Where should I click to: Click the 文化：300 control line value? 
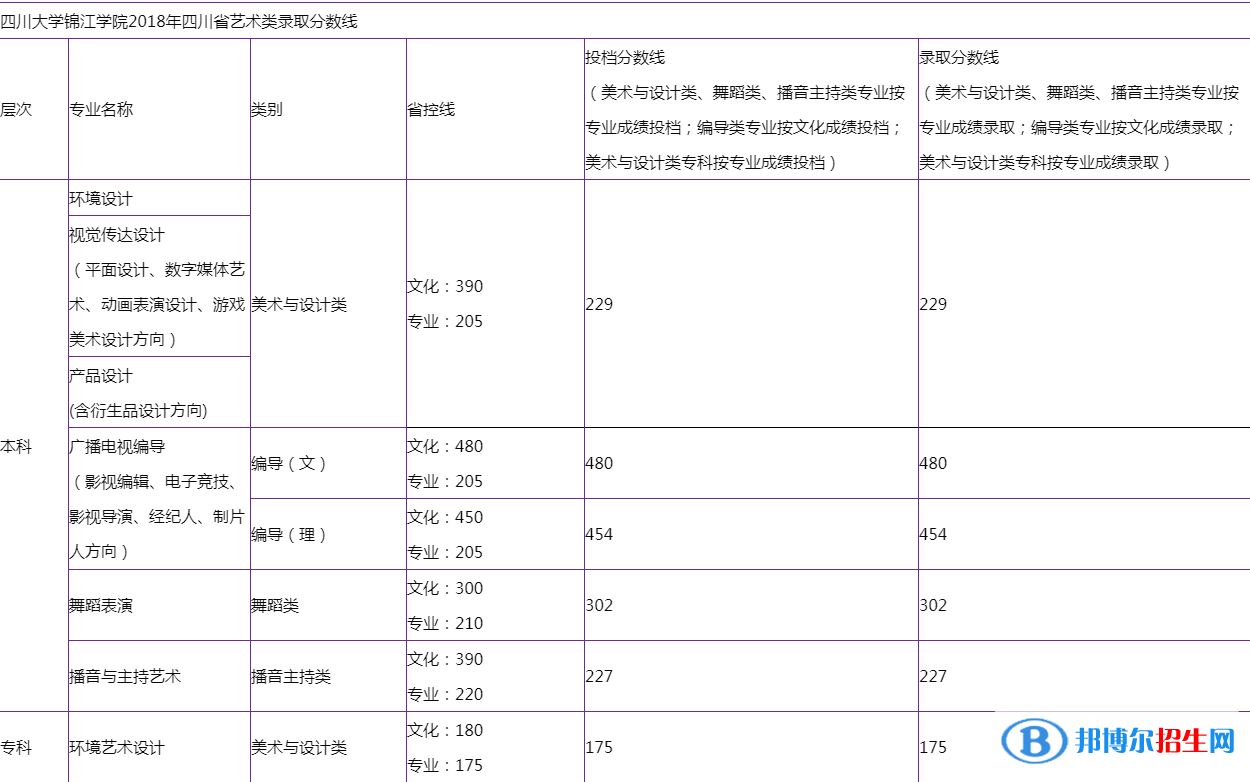click(x=445, y=588)
